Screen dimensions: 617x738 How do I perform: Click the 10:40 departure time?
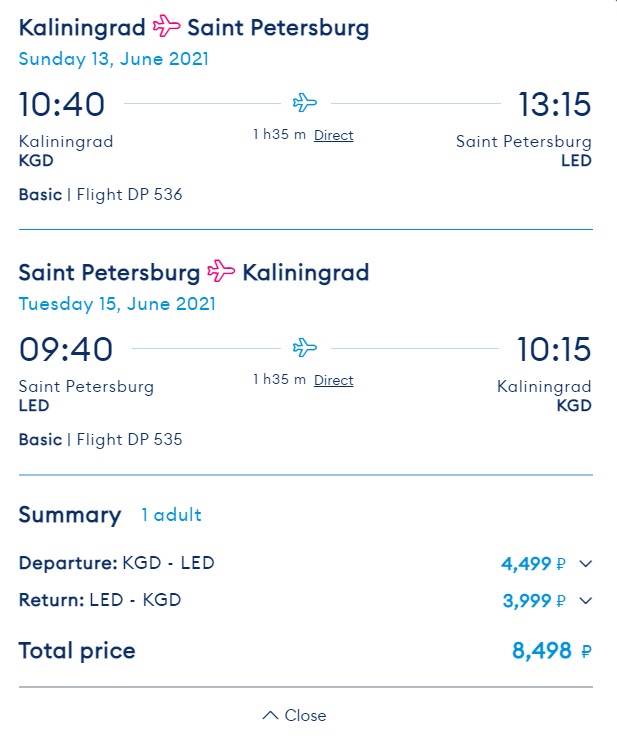[62, 104]
